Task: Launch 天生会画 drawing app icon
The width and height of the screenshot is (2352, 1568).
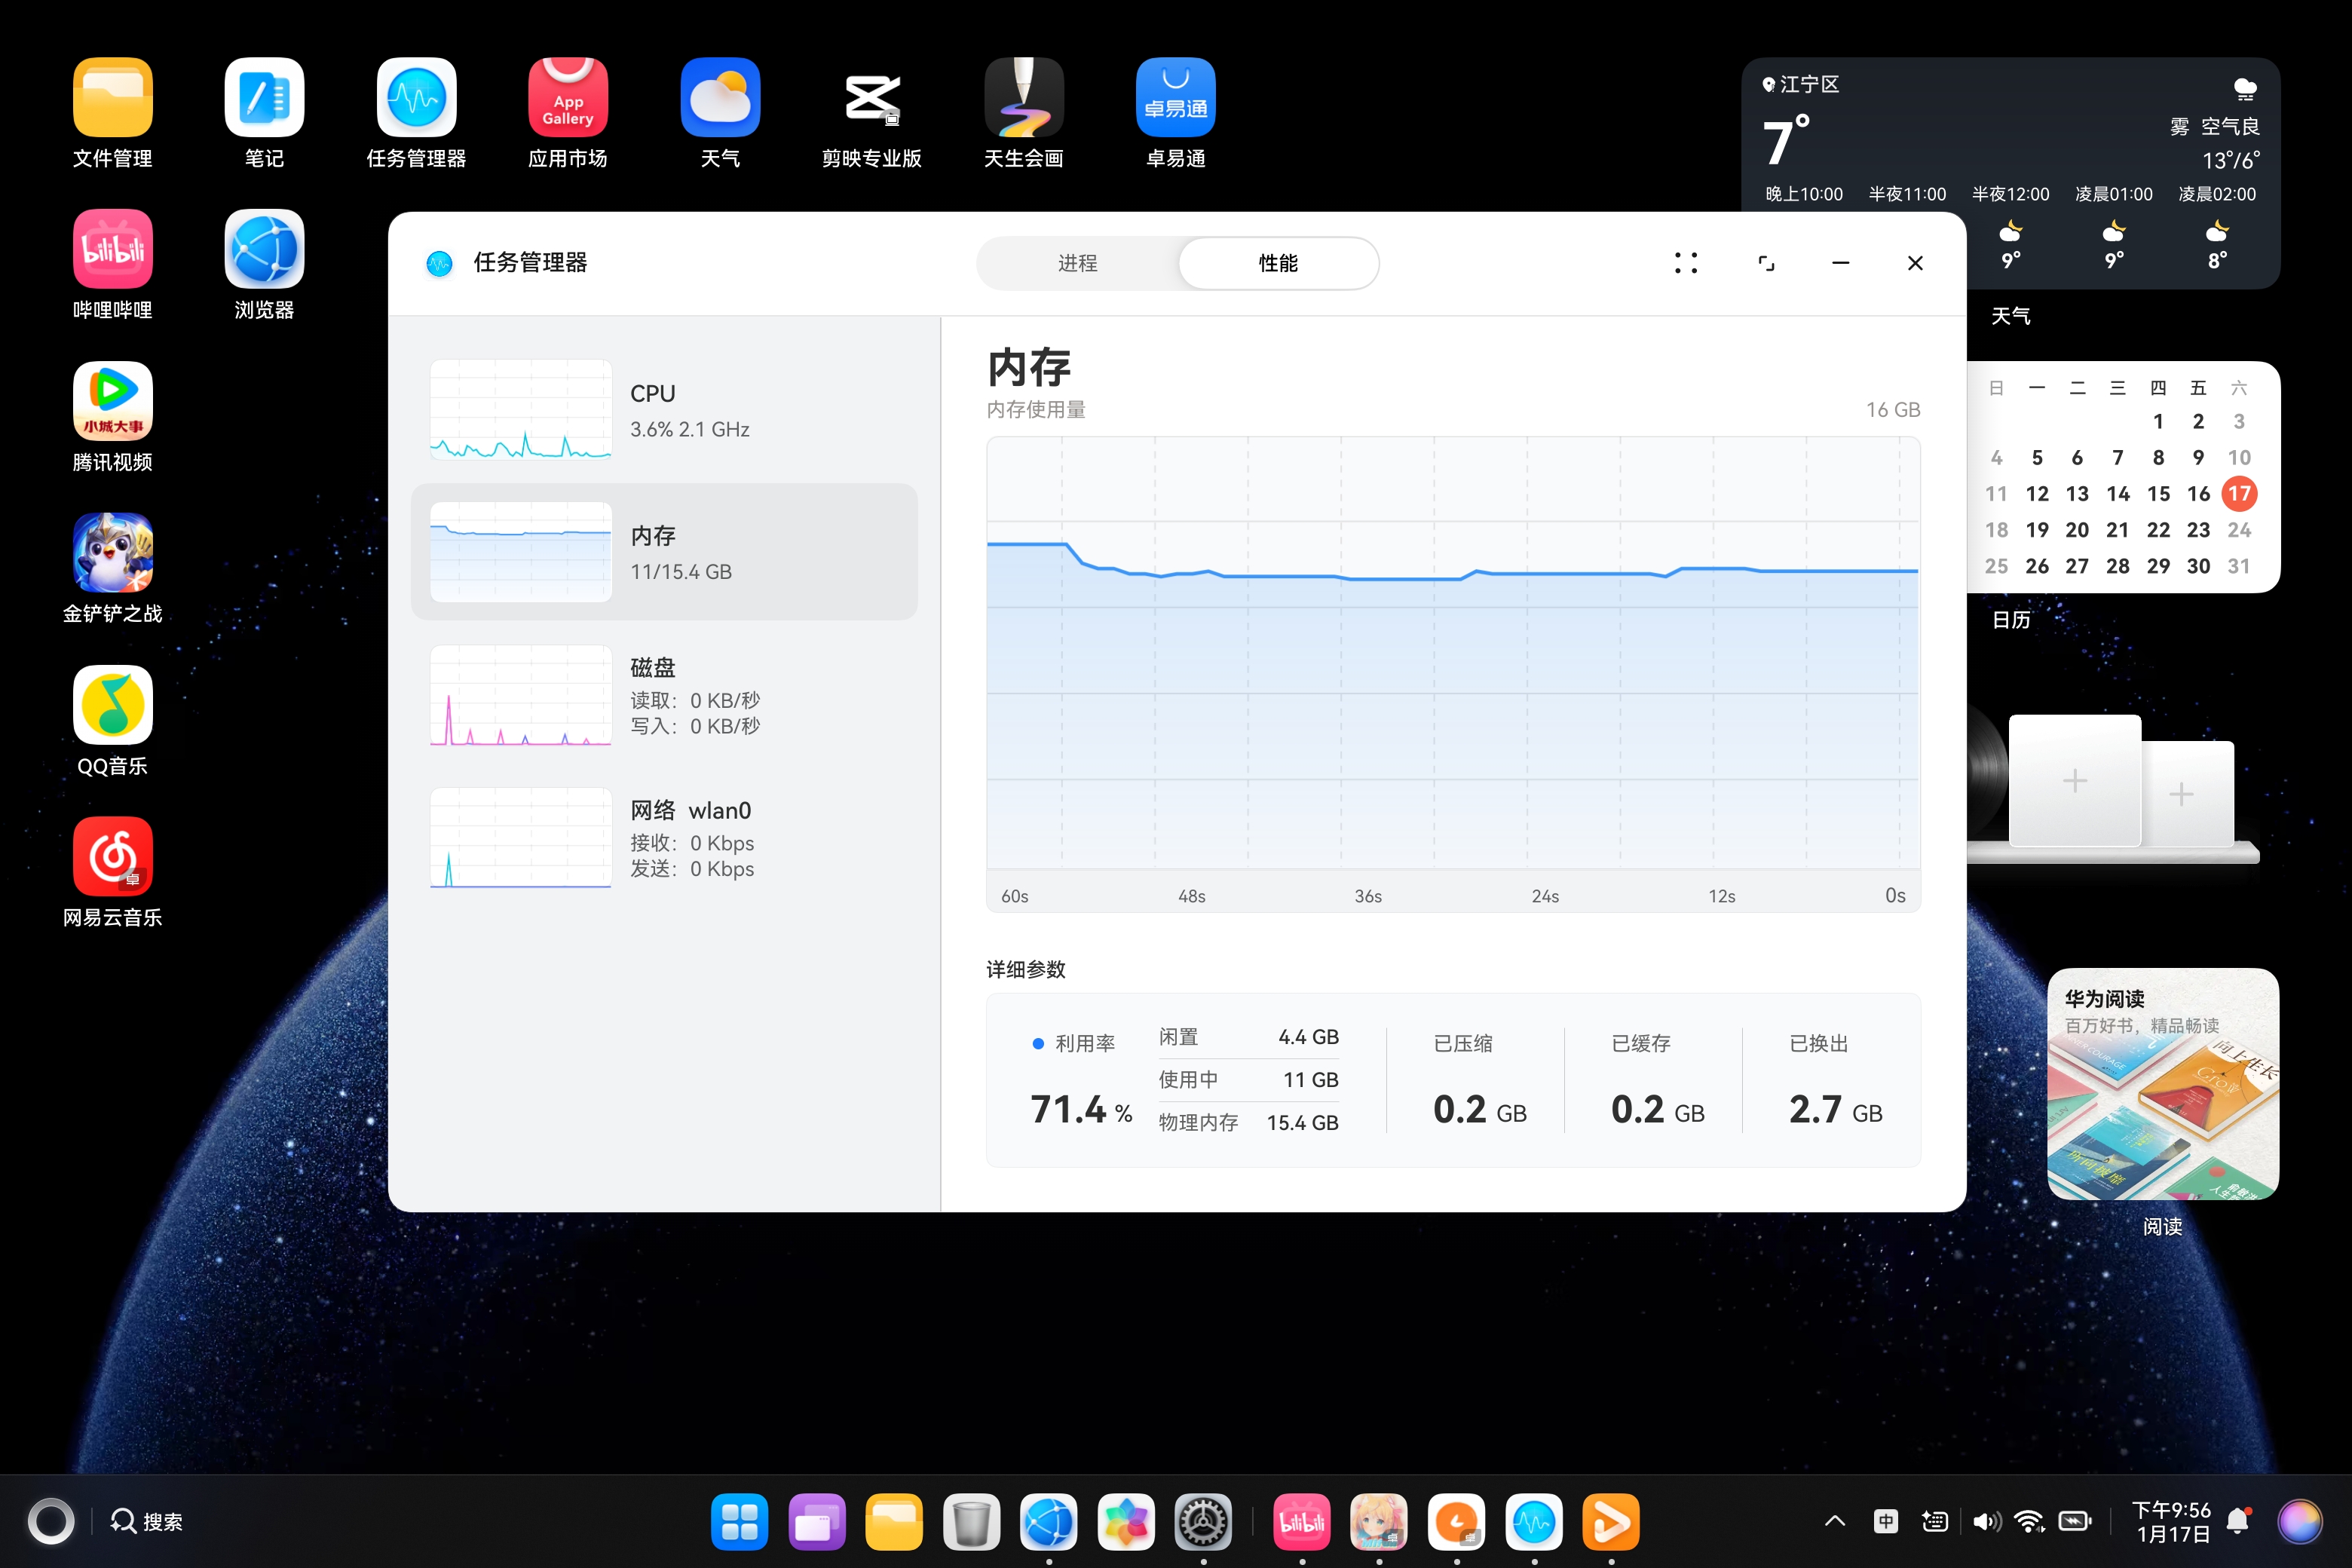Action: coord(1023,99)
